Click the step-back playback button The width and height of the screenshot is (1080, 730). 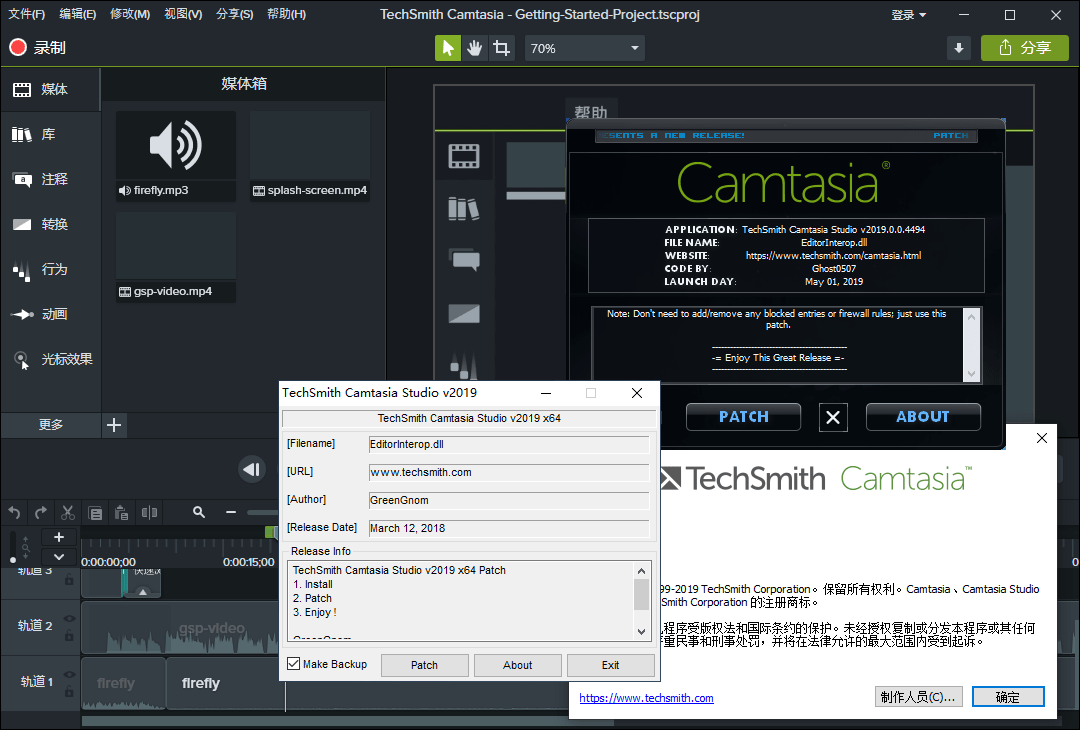[x=251, y=470]
